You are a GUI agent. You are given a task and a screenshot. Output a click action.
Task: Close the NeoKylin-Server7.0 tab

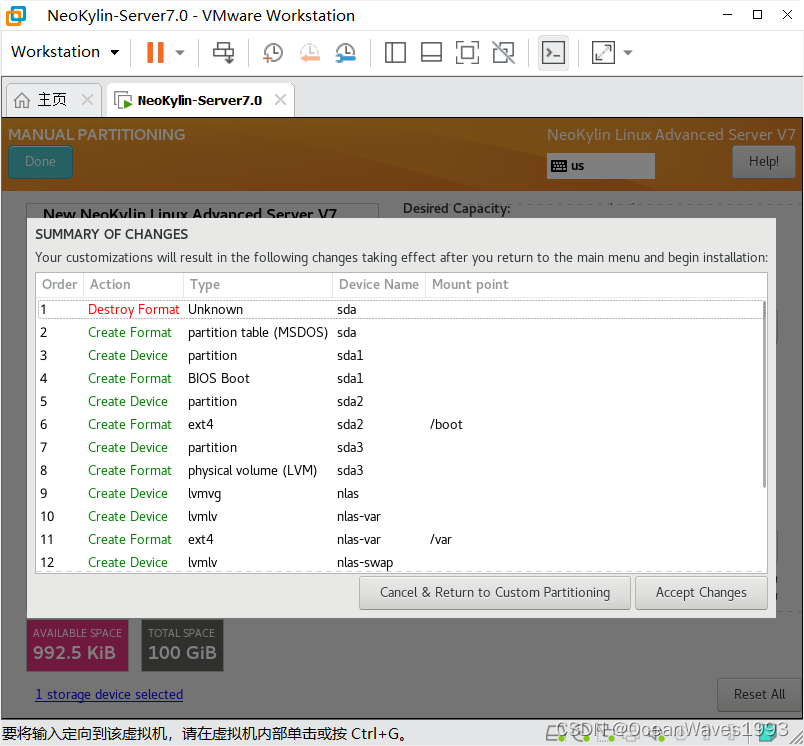point(280,99)
